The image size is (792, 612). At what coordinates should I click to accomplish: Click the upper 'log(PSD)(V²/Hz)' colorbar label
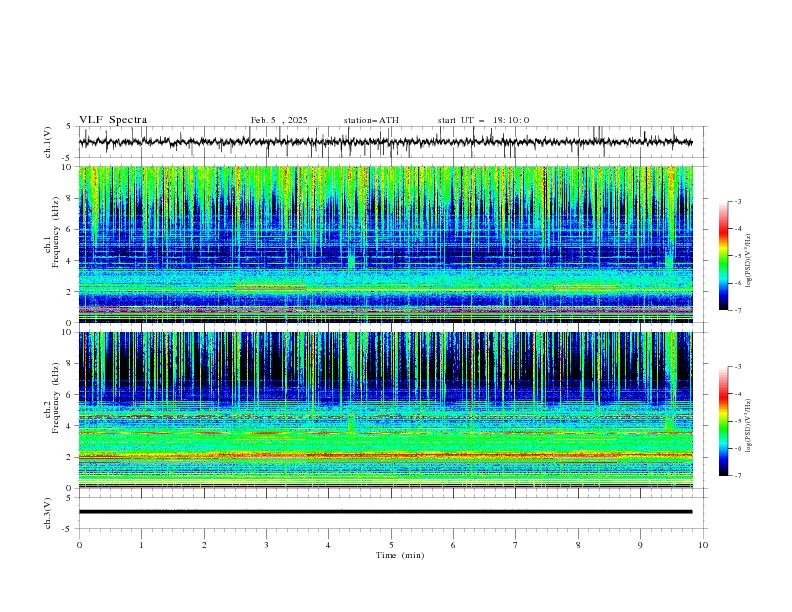[x=748, y=261]
